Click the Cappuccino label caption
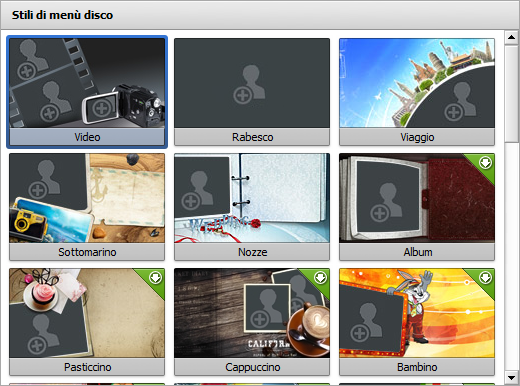The height and width of the screenshot is (386, 520). (x=252, y=367)
